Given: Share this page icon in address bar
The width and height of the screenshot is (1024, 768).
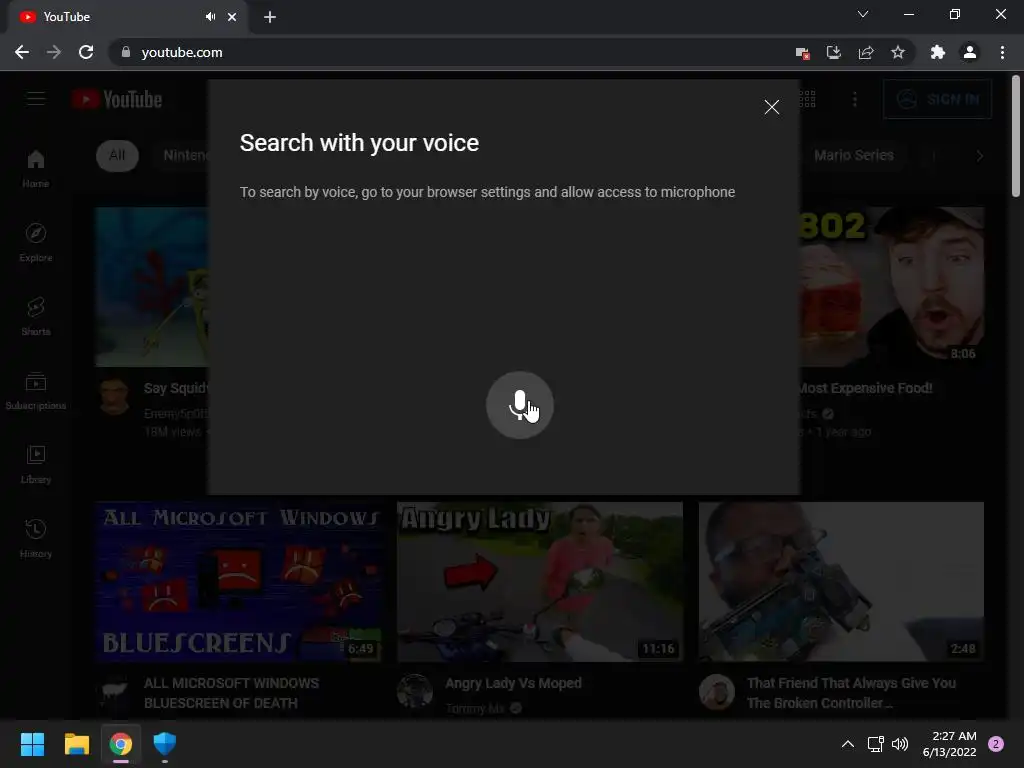Looking at the screenshot, I should pos(866,52).
